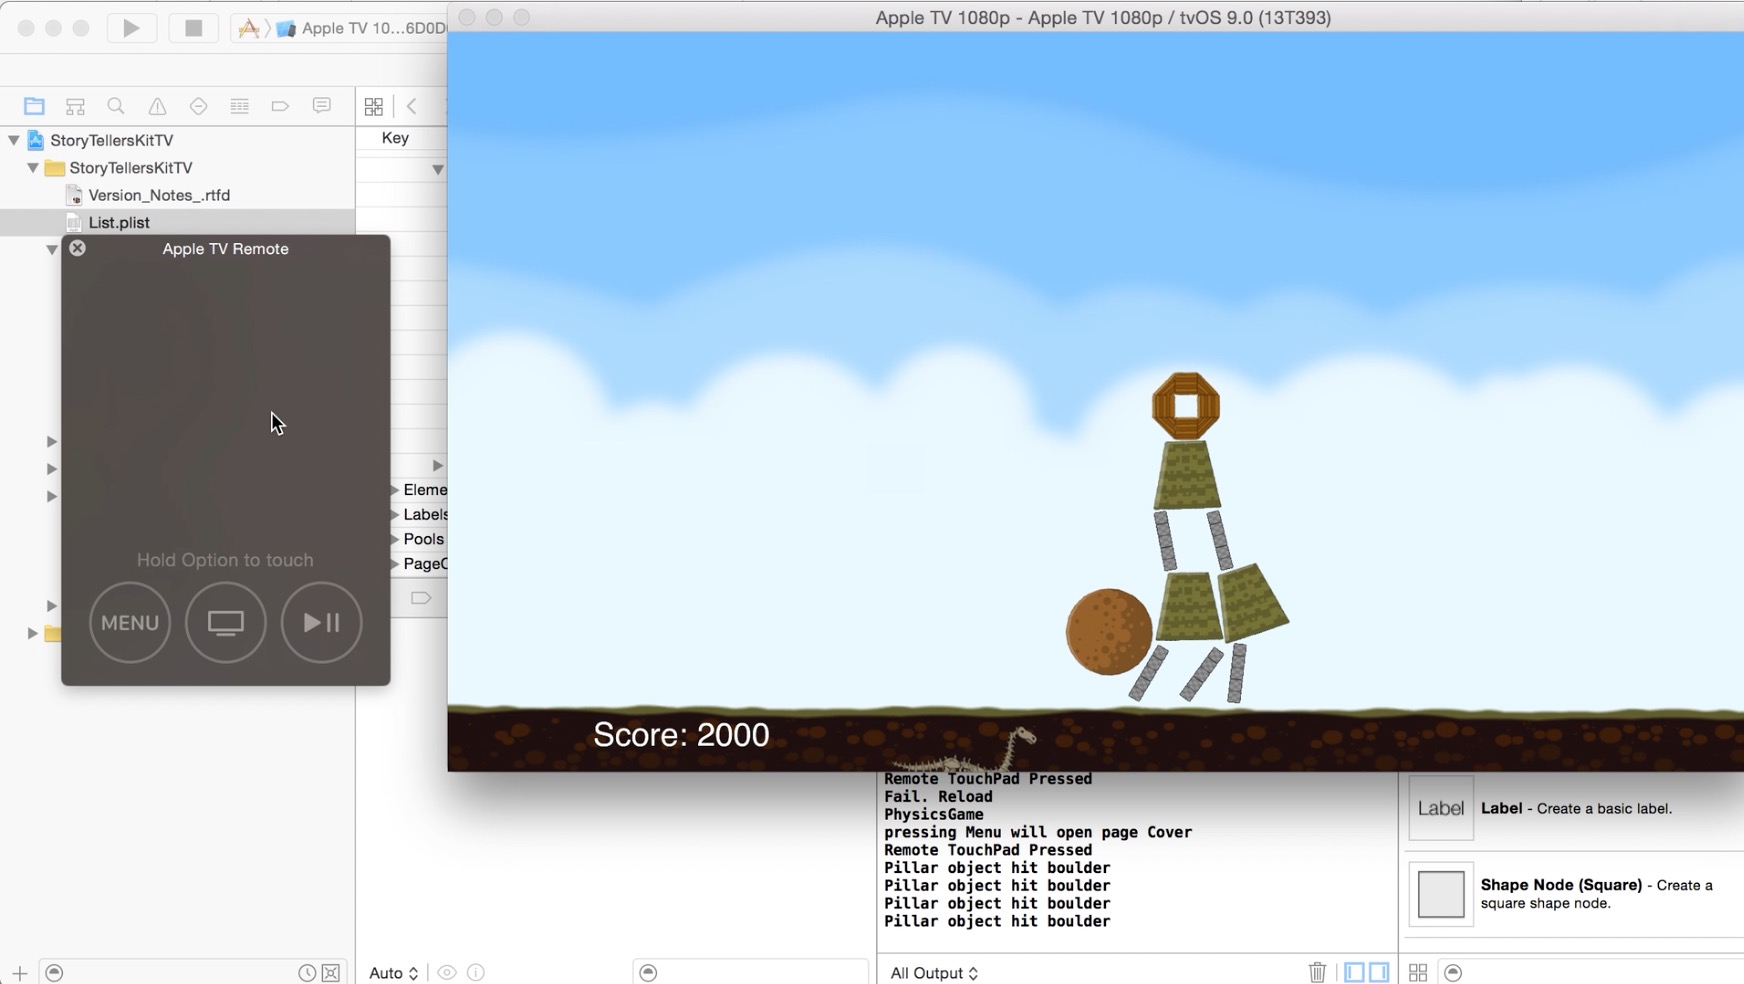
Task: Open the Find navigator magnifier icon
Action: [116, 106]
